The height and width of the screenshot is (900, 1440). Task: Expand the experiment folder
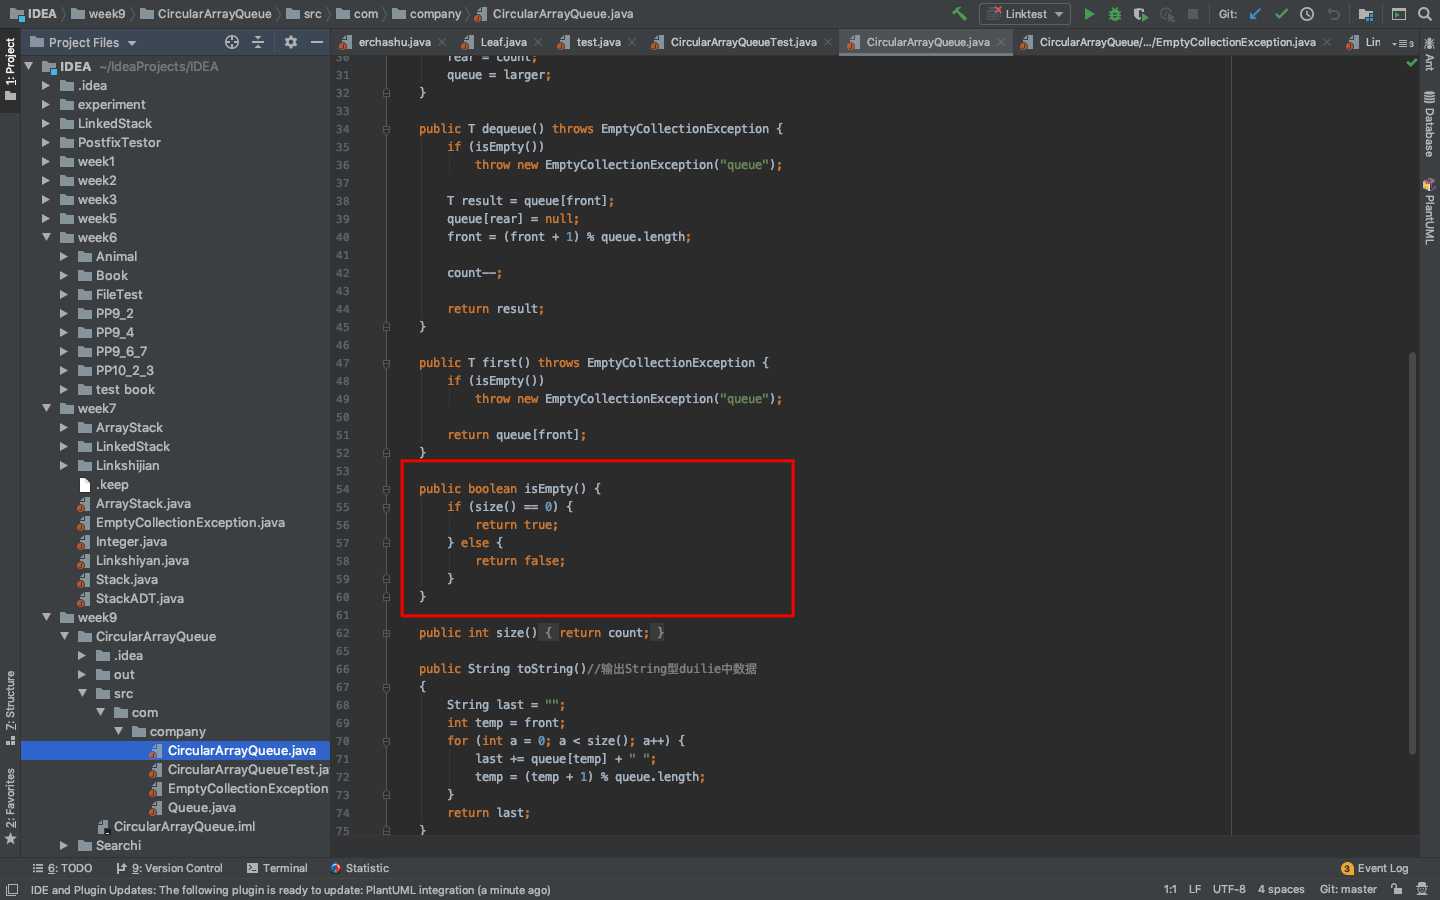(45, 105)
